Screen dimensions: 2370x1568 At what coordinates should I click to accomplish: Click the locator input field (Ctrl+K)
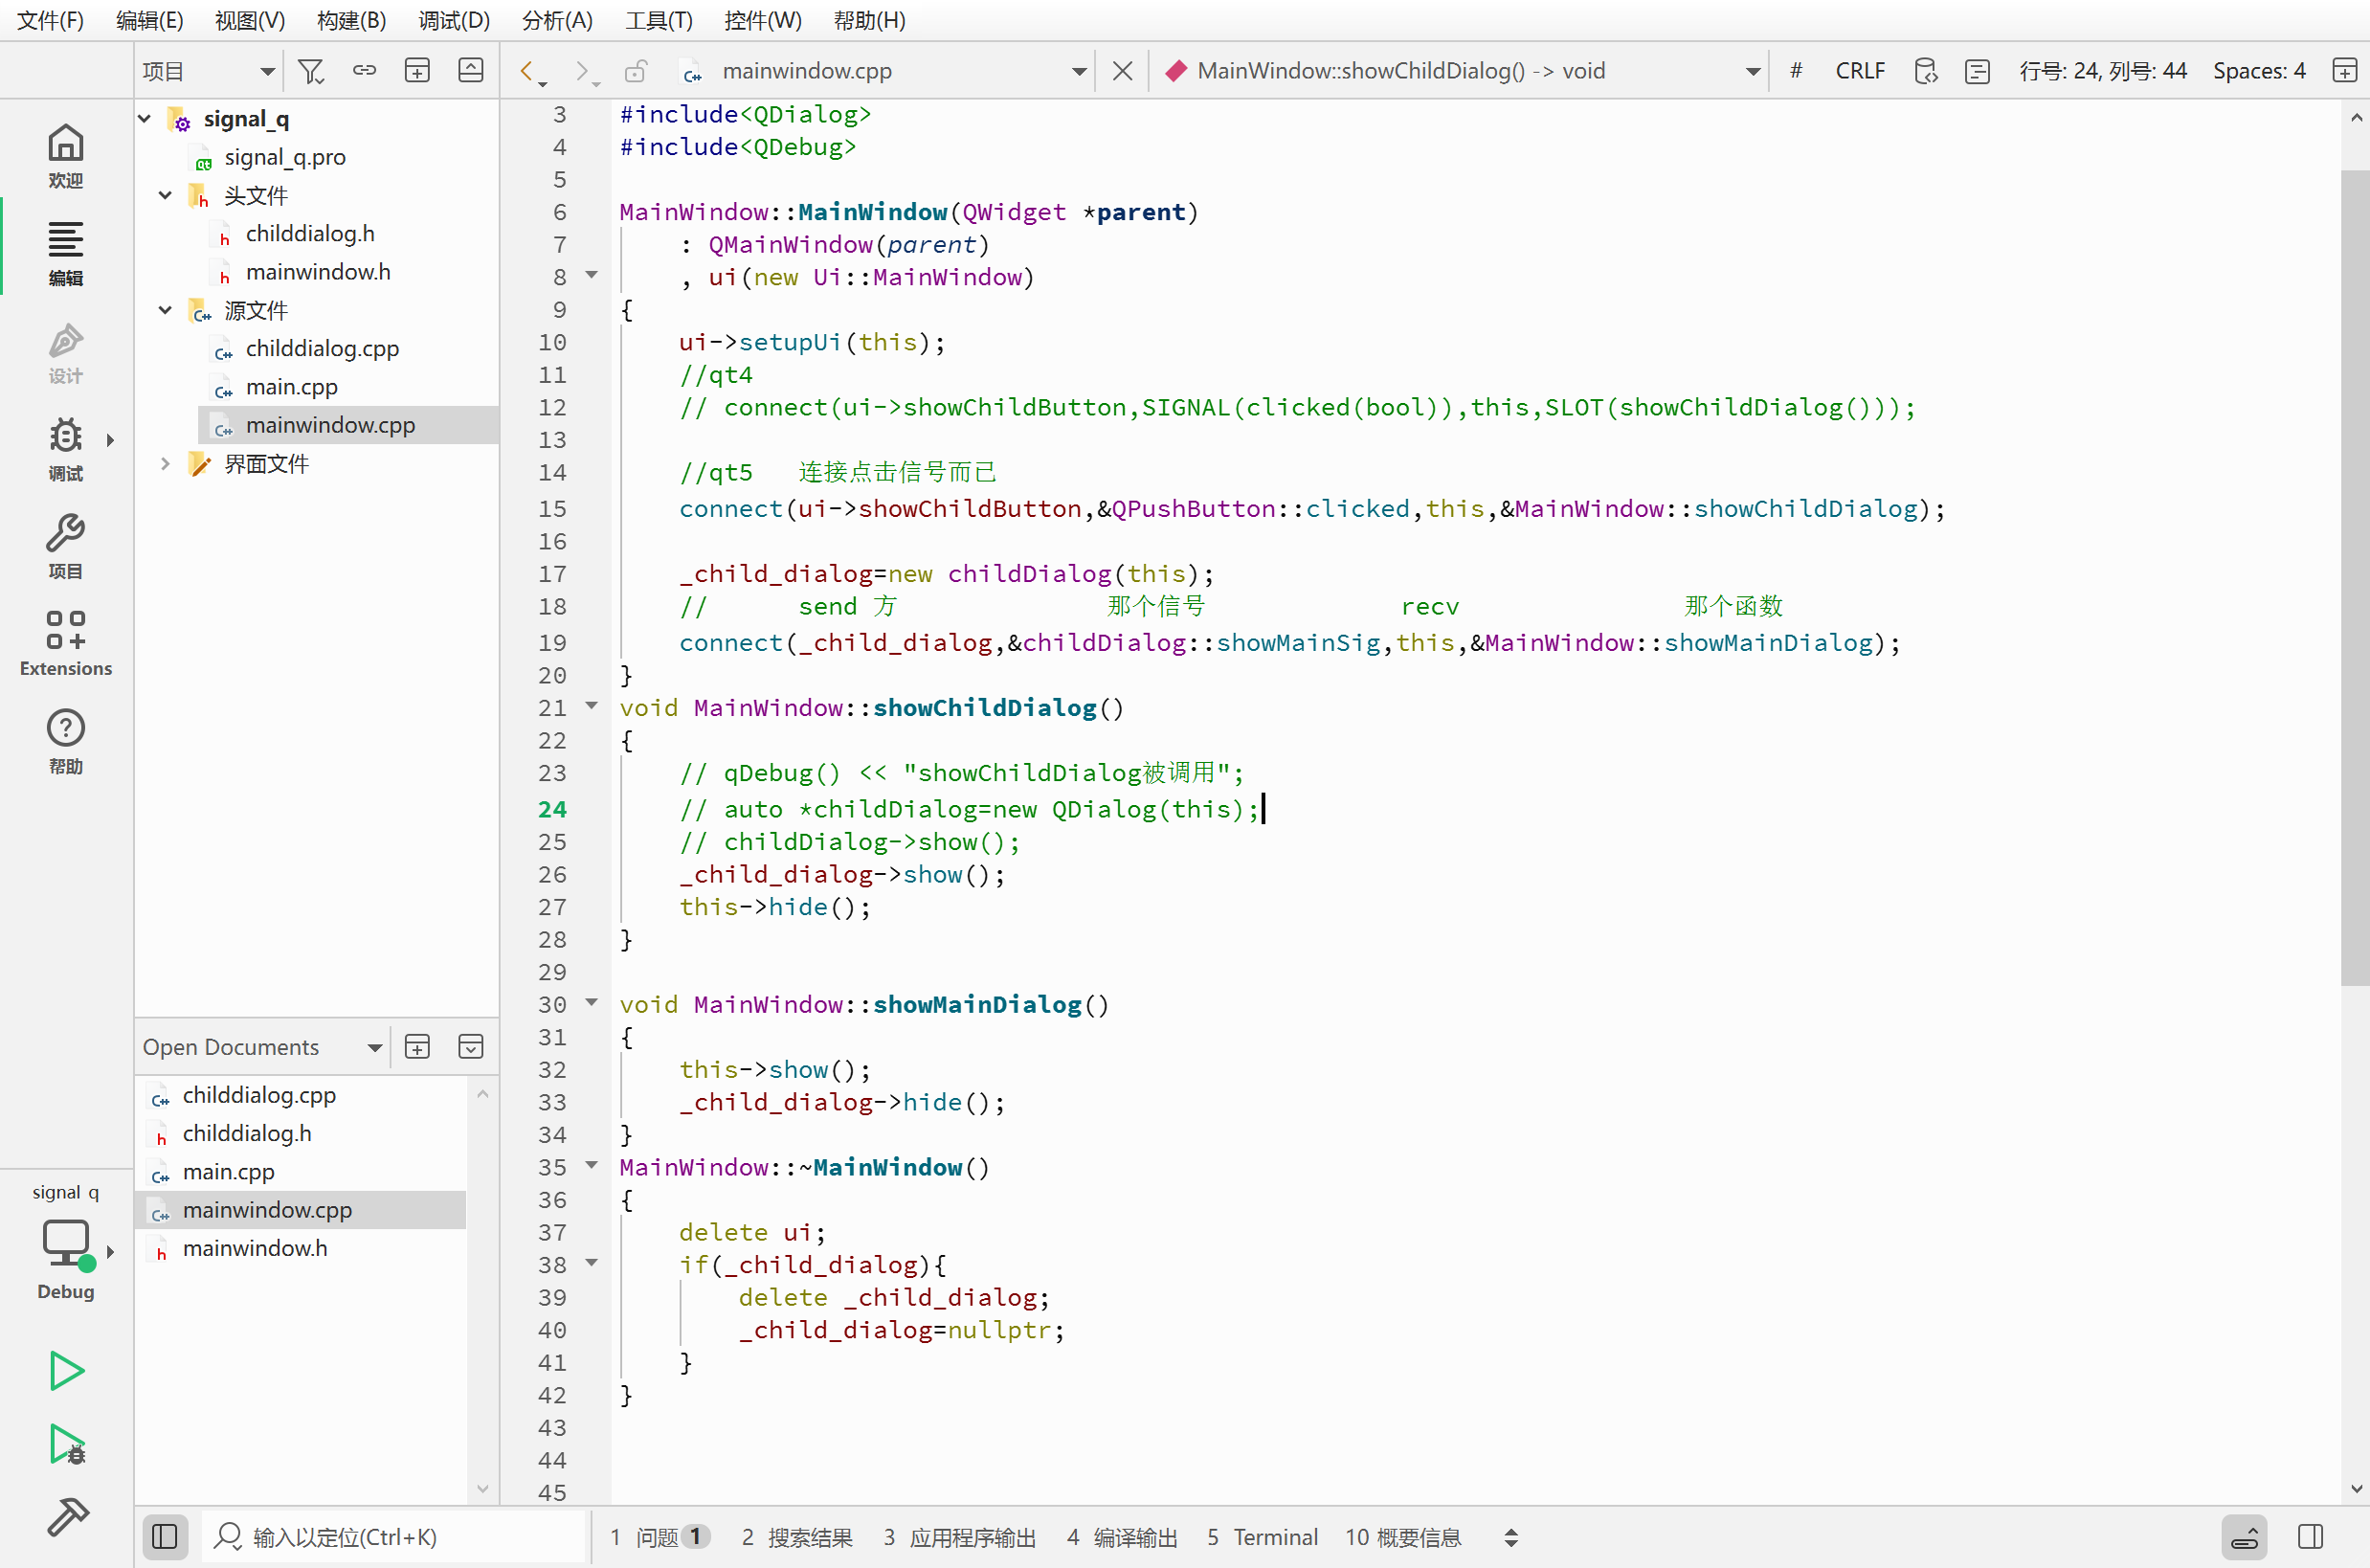(394, 1537)
